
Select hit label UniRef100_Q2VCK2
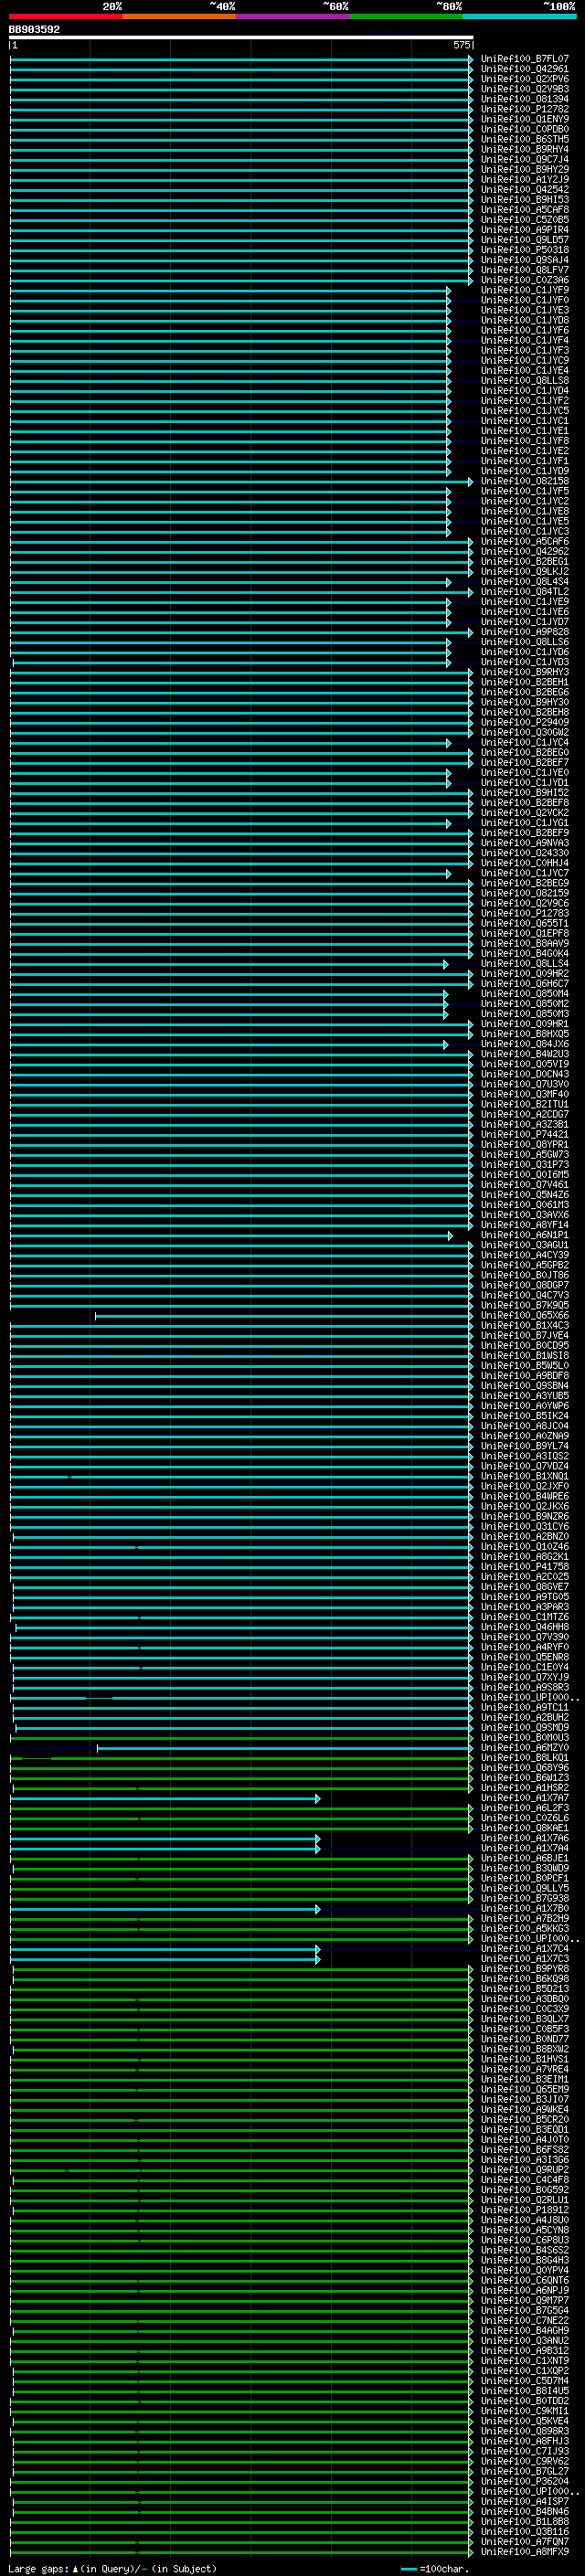524,812
